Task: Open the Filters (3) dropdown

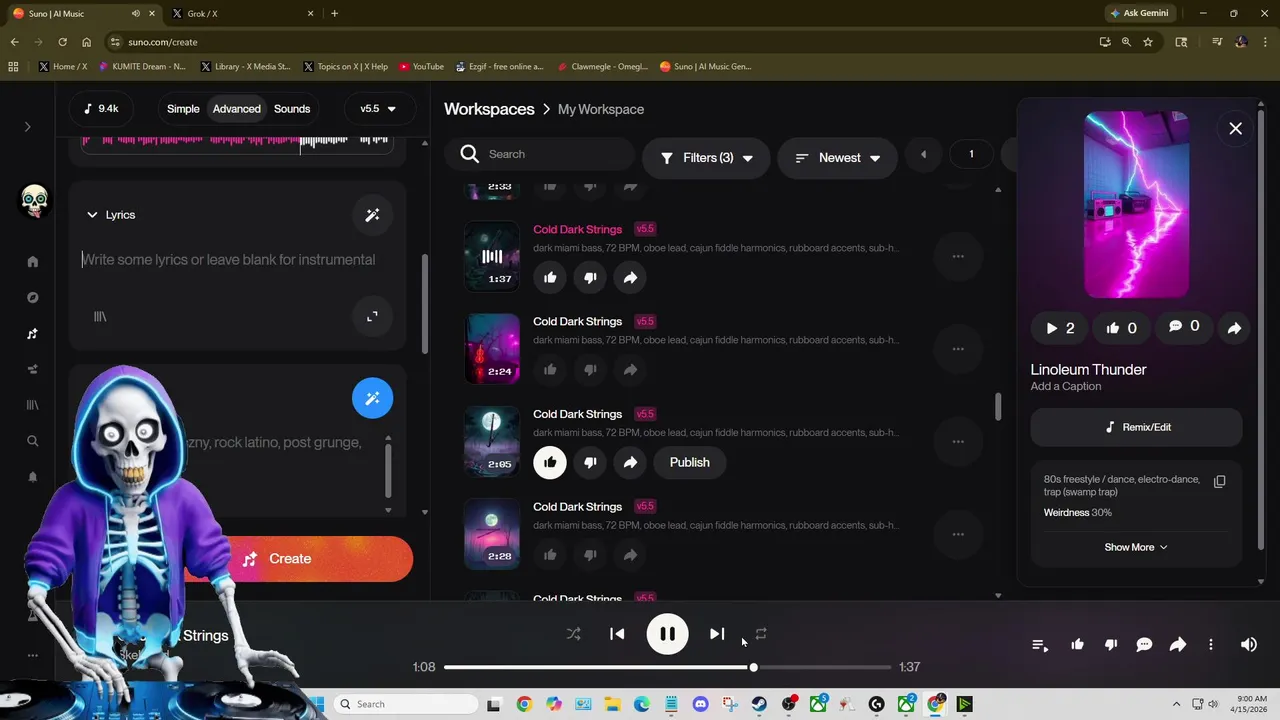Action: tap(707, 158)
